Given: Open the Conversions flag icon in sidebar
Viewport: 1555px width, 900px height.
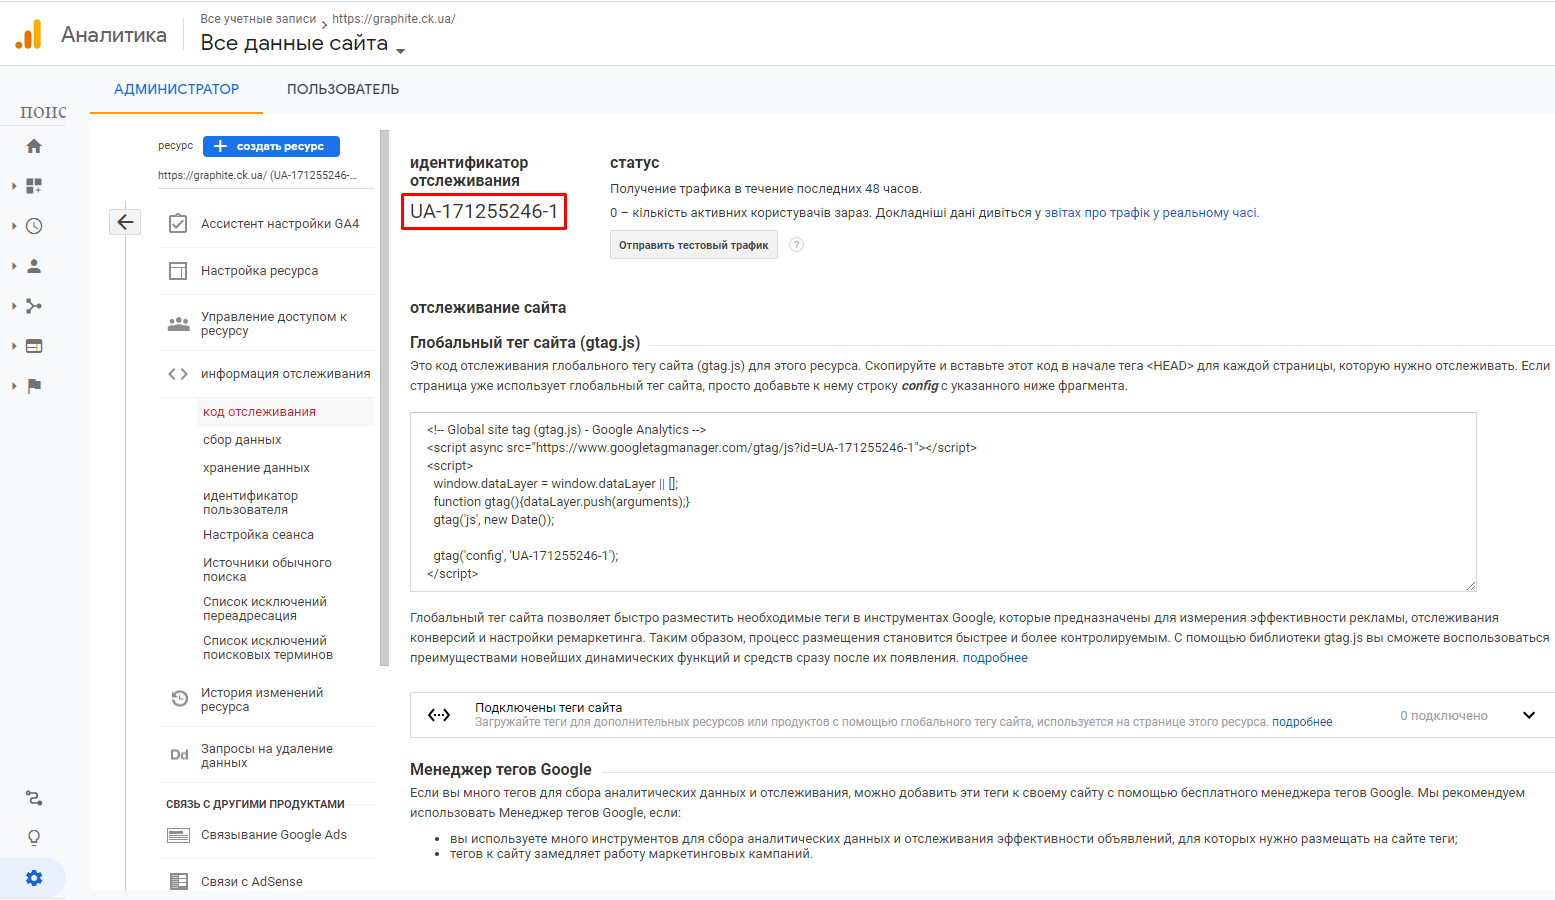Looking at the screenshot, I should click(34, 386).
